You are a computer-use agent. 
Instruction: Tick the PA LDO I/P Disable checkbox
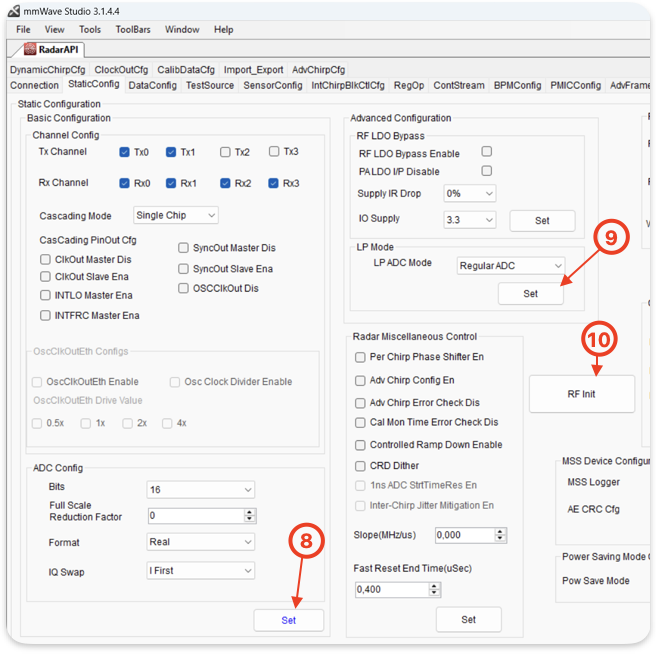coord(487,171)
